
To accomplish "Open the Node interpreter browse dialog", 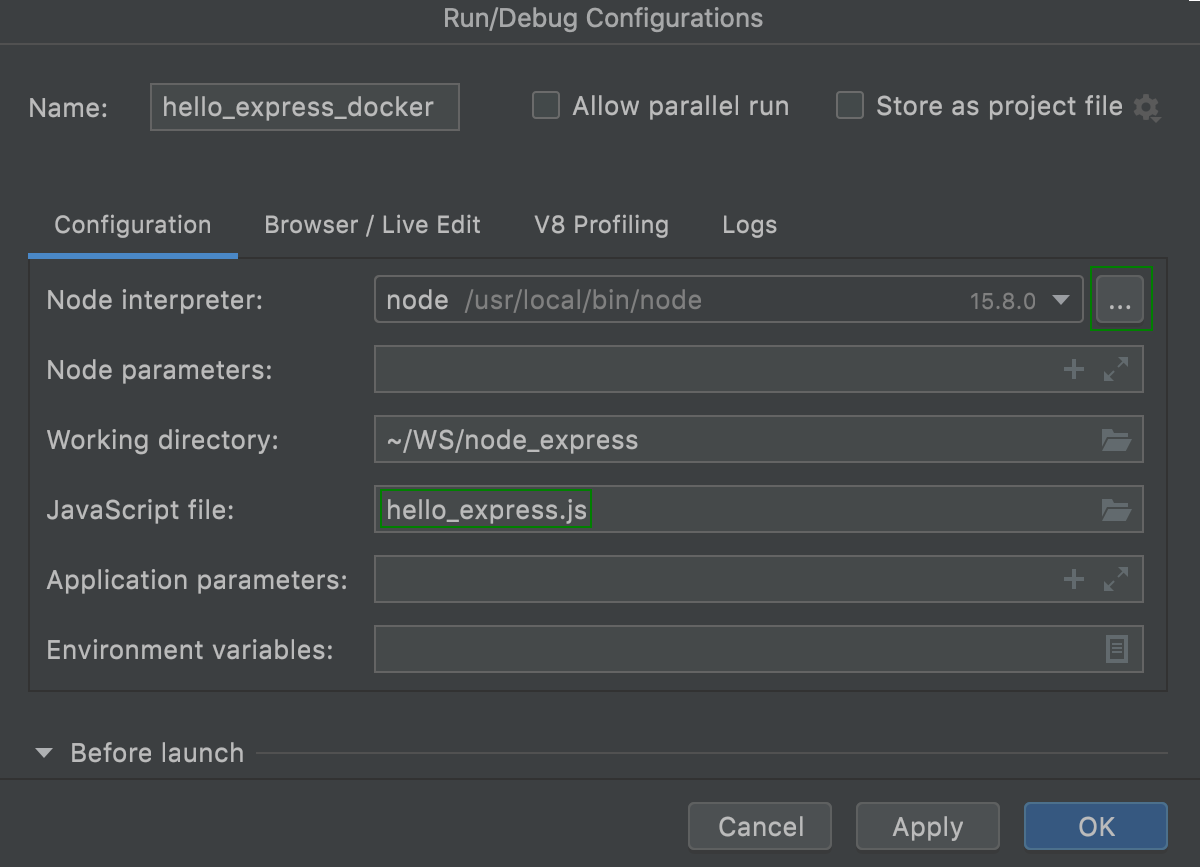I will click(x=1121, y=299).
